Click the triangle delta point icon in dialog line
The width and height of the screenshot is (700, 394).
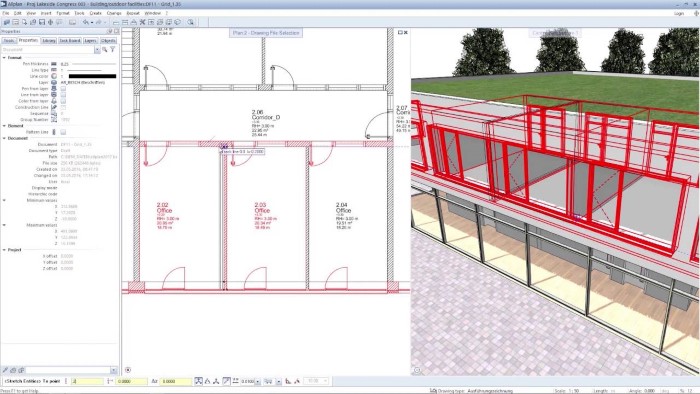click(208, 382)
